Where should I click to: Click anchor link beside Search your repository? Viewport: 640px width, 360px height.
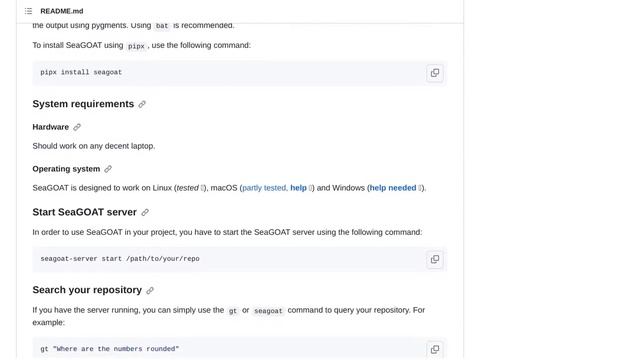coord(150,290)
